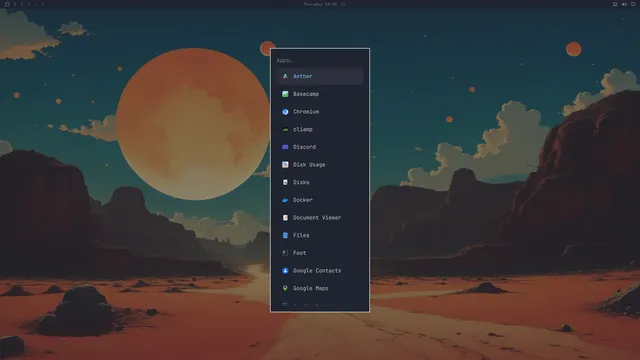The width and height of the screenshot is (640, 360).
Task: Open the Document Viewer entry
Action: pos(320,218)
